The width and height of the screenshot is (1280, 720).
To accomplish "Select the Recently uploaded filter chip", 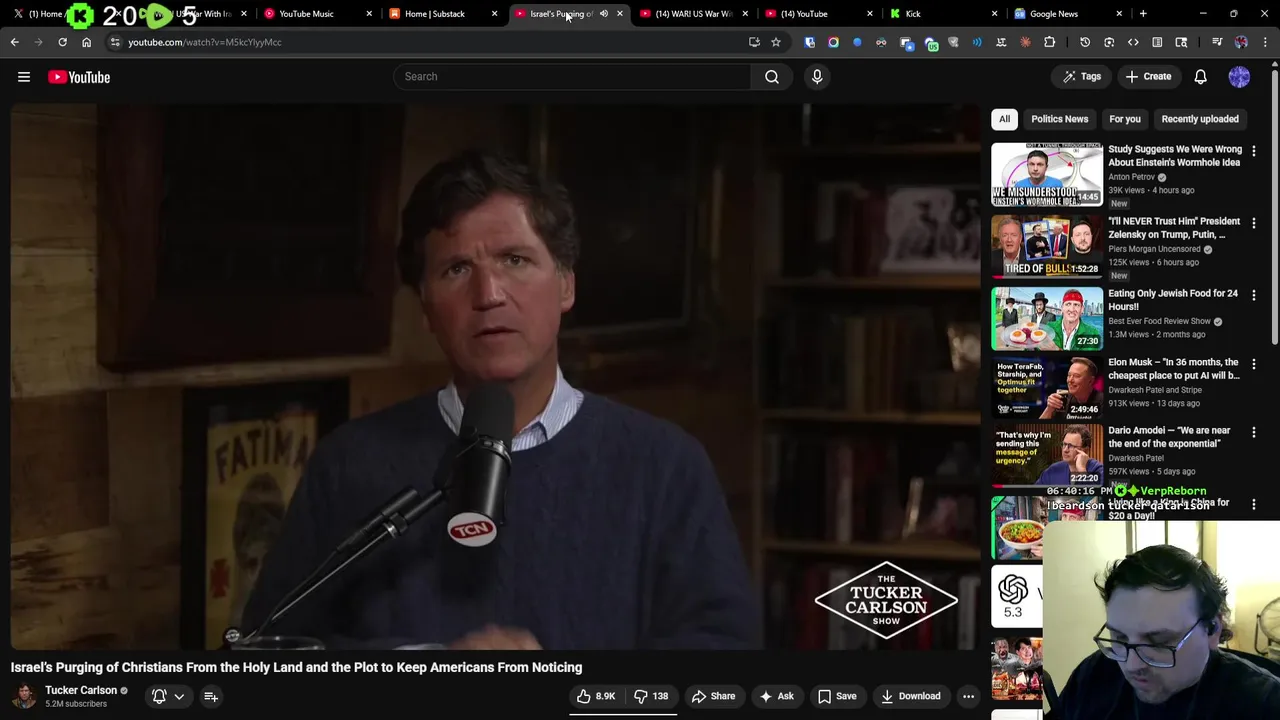I will coord(1200,119).
